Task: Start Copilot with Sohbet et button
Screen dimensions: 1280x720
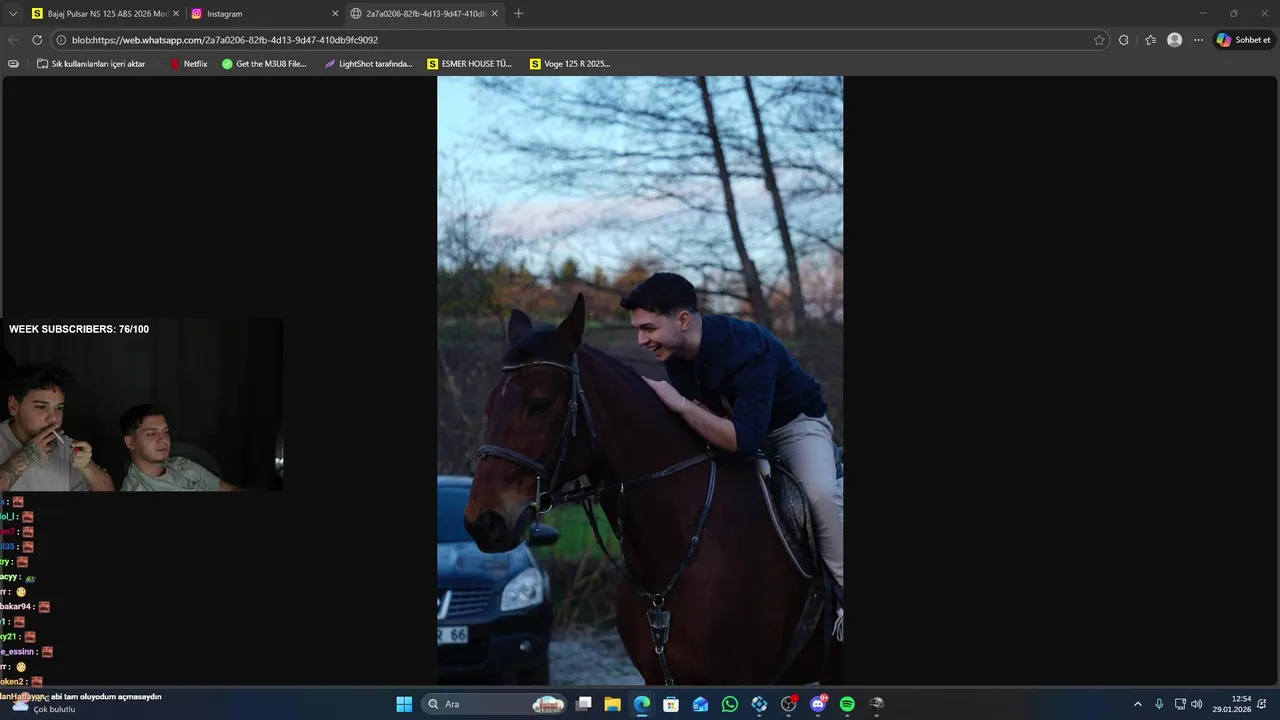Action: (1243, 40)
